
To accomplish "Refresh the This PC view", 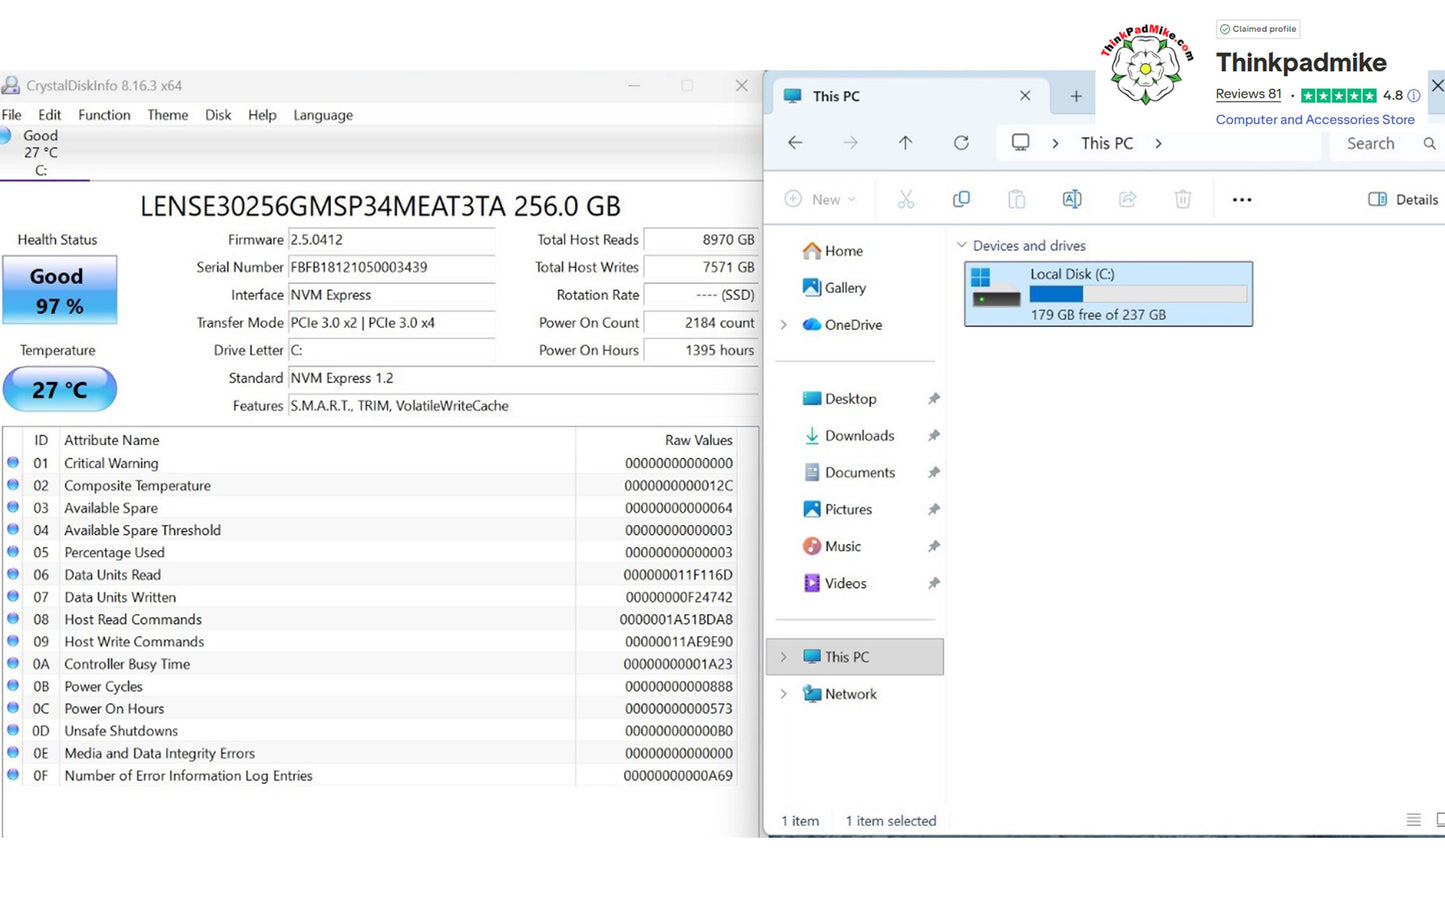I will point(961,143).
